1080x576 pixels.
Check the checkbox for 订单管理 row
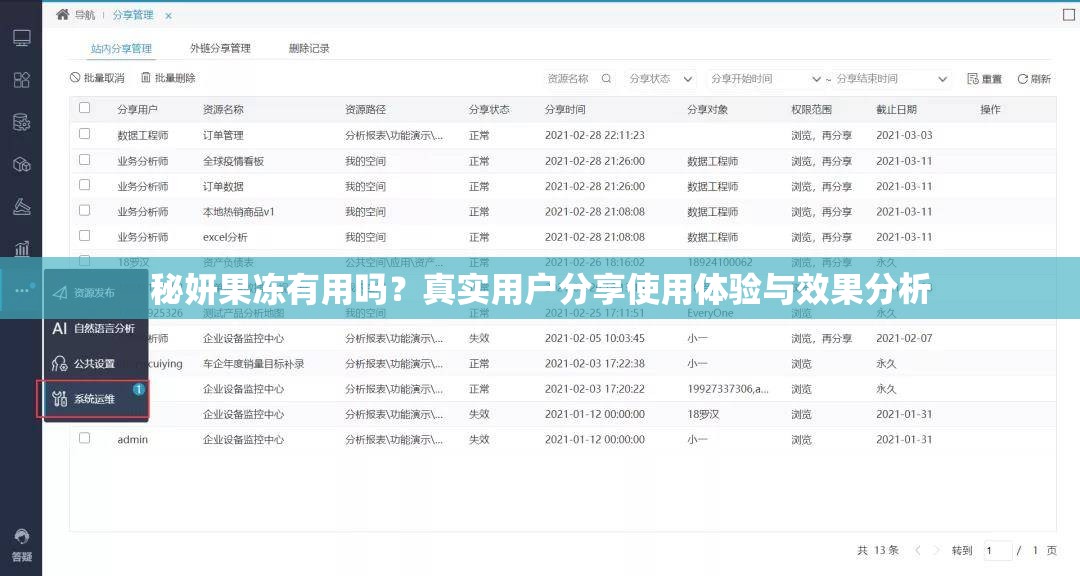pos(84,132)
